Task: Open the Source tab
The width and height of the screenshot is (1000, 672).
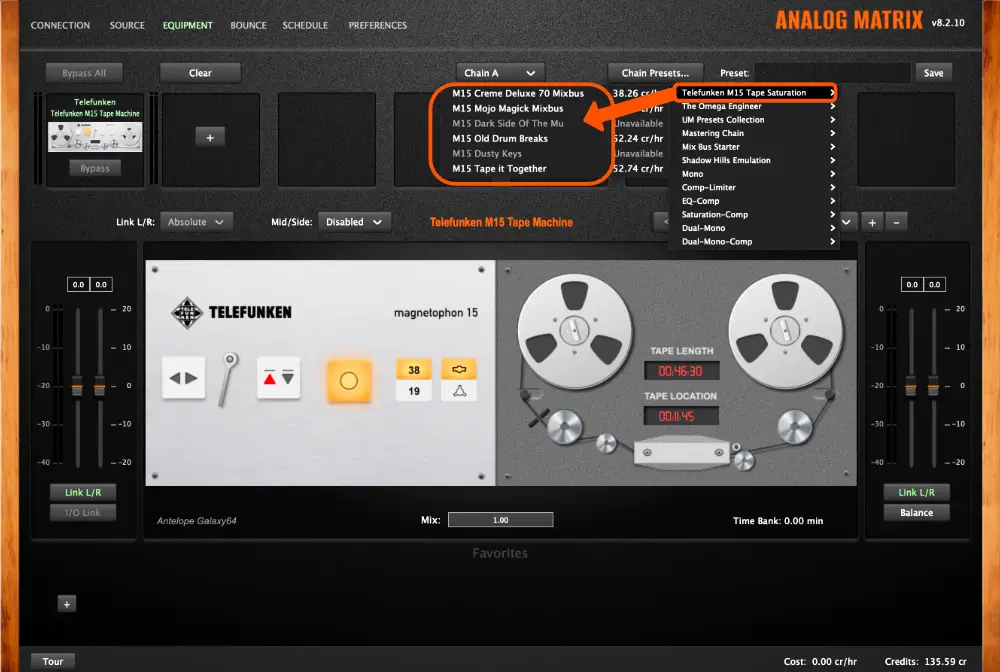Action: tap(127, 26)
